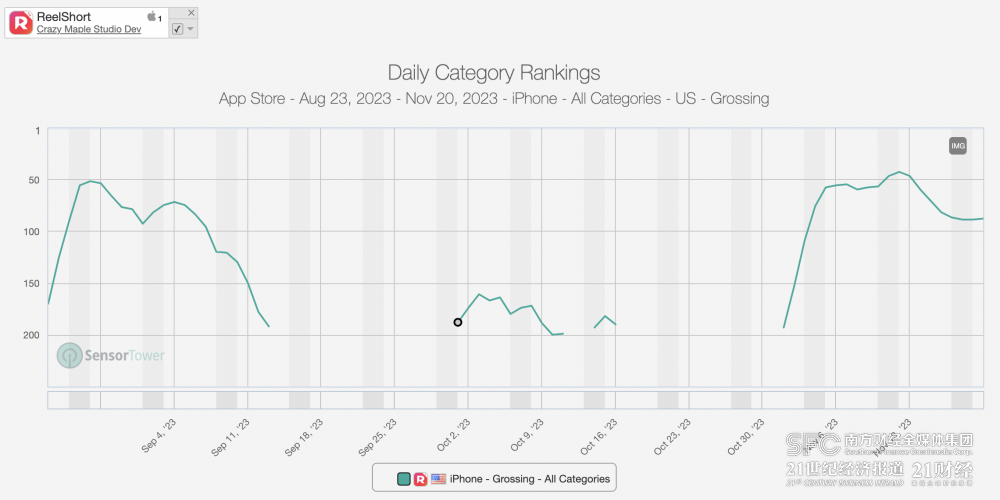This screenshot has width=1000, height=500.
Task: Click the Daily Category Rankings chart title
Action: 494,73
